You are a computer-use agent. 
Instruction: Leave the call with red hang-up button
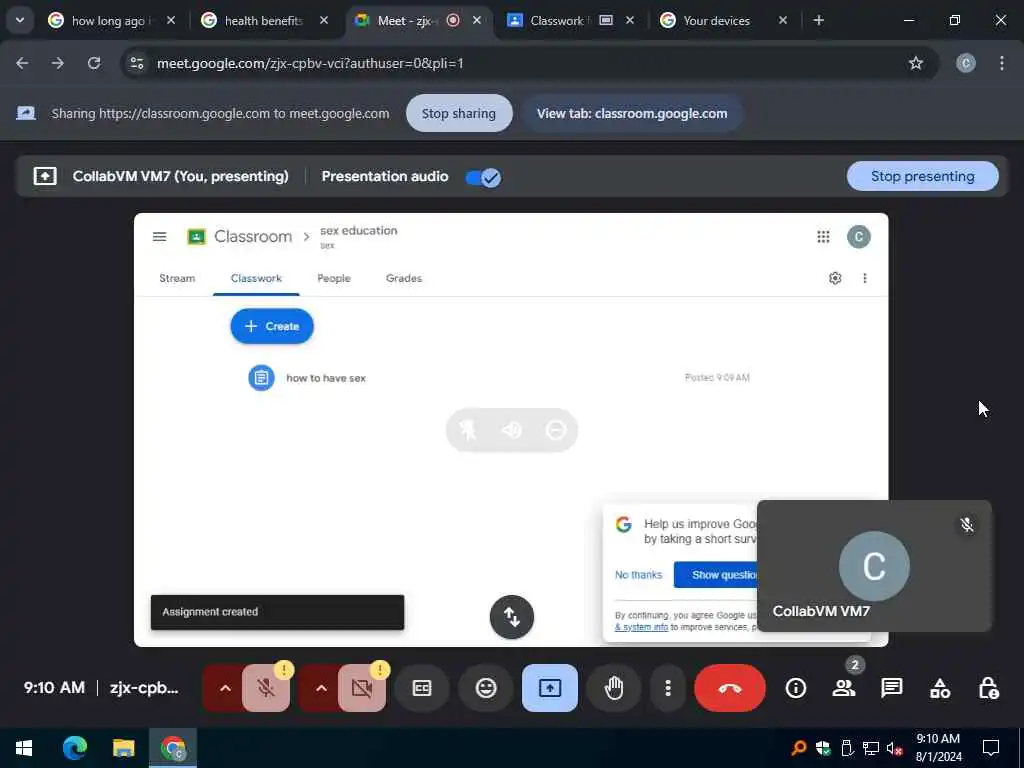point(729,688)
